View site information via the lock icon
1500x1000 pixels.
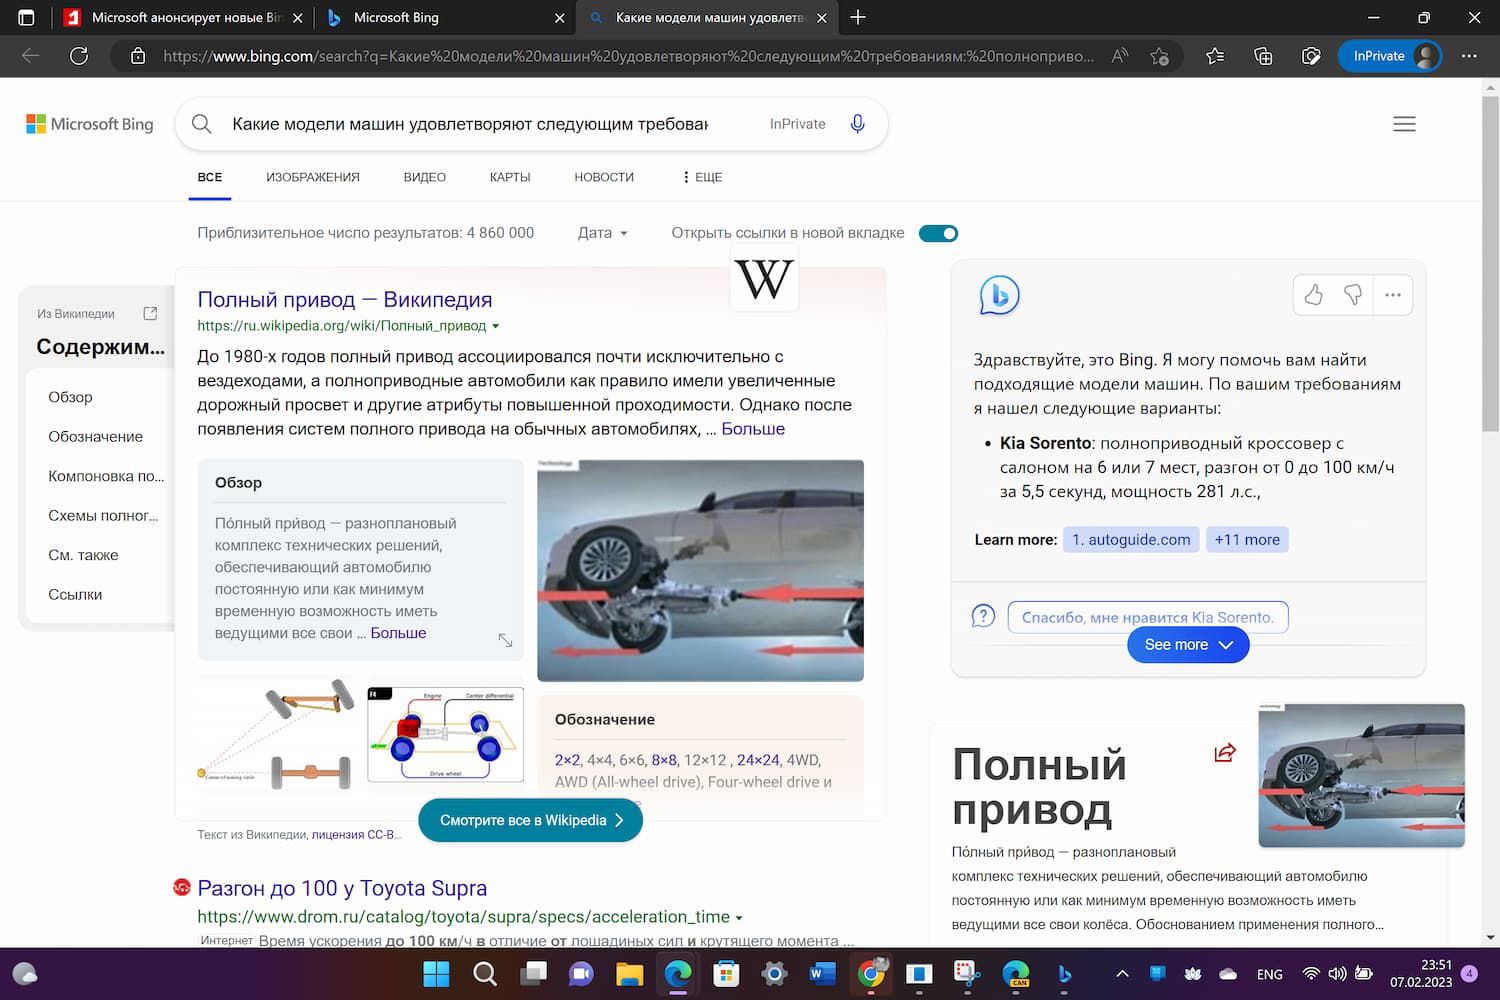138,56
